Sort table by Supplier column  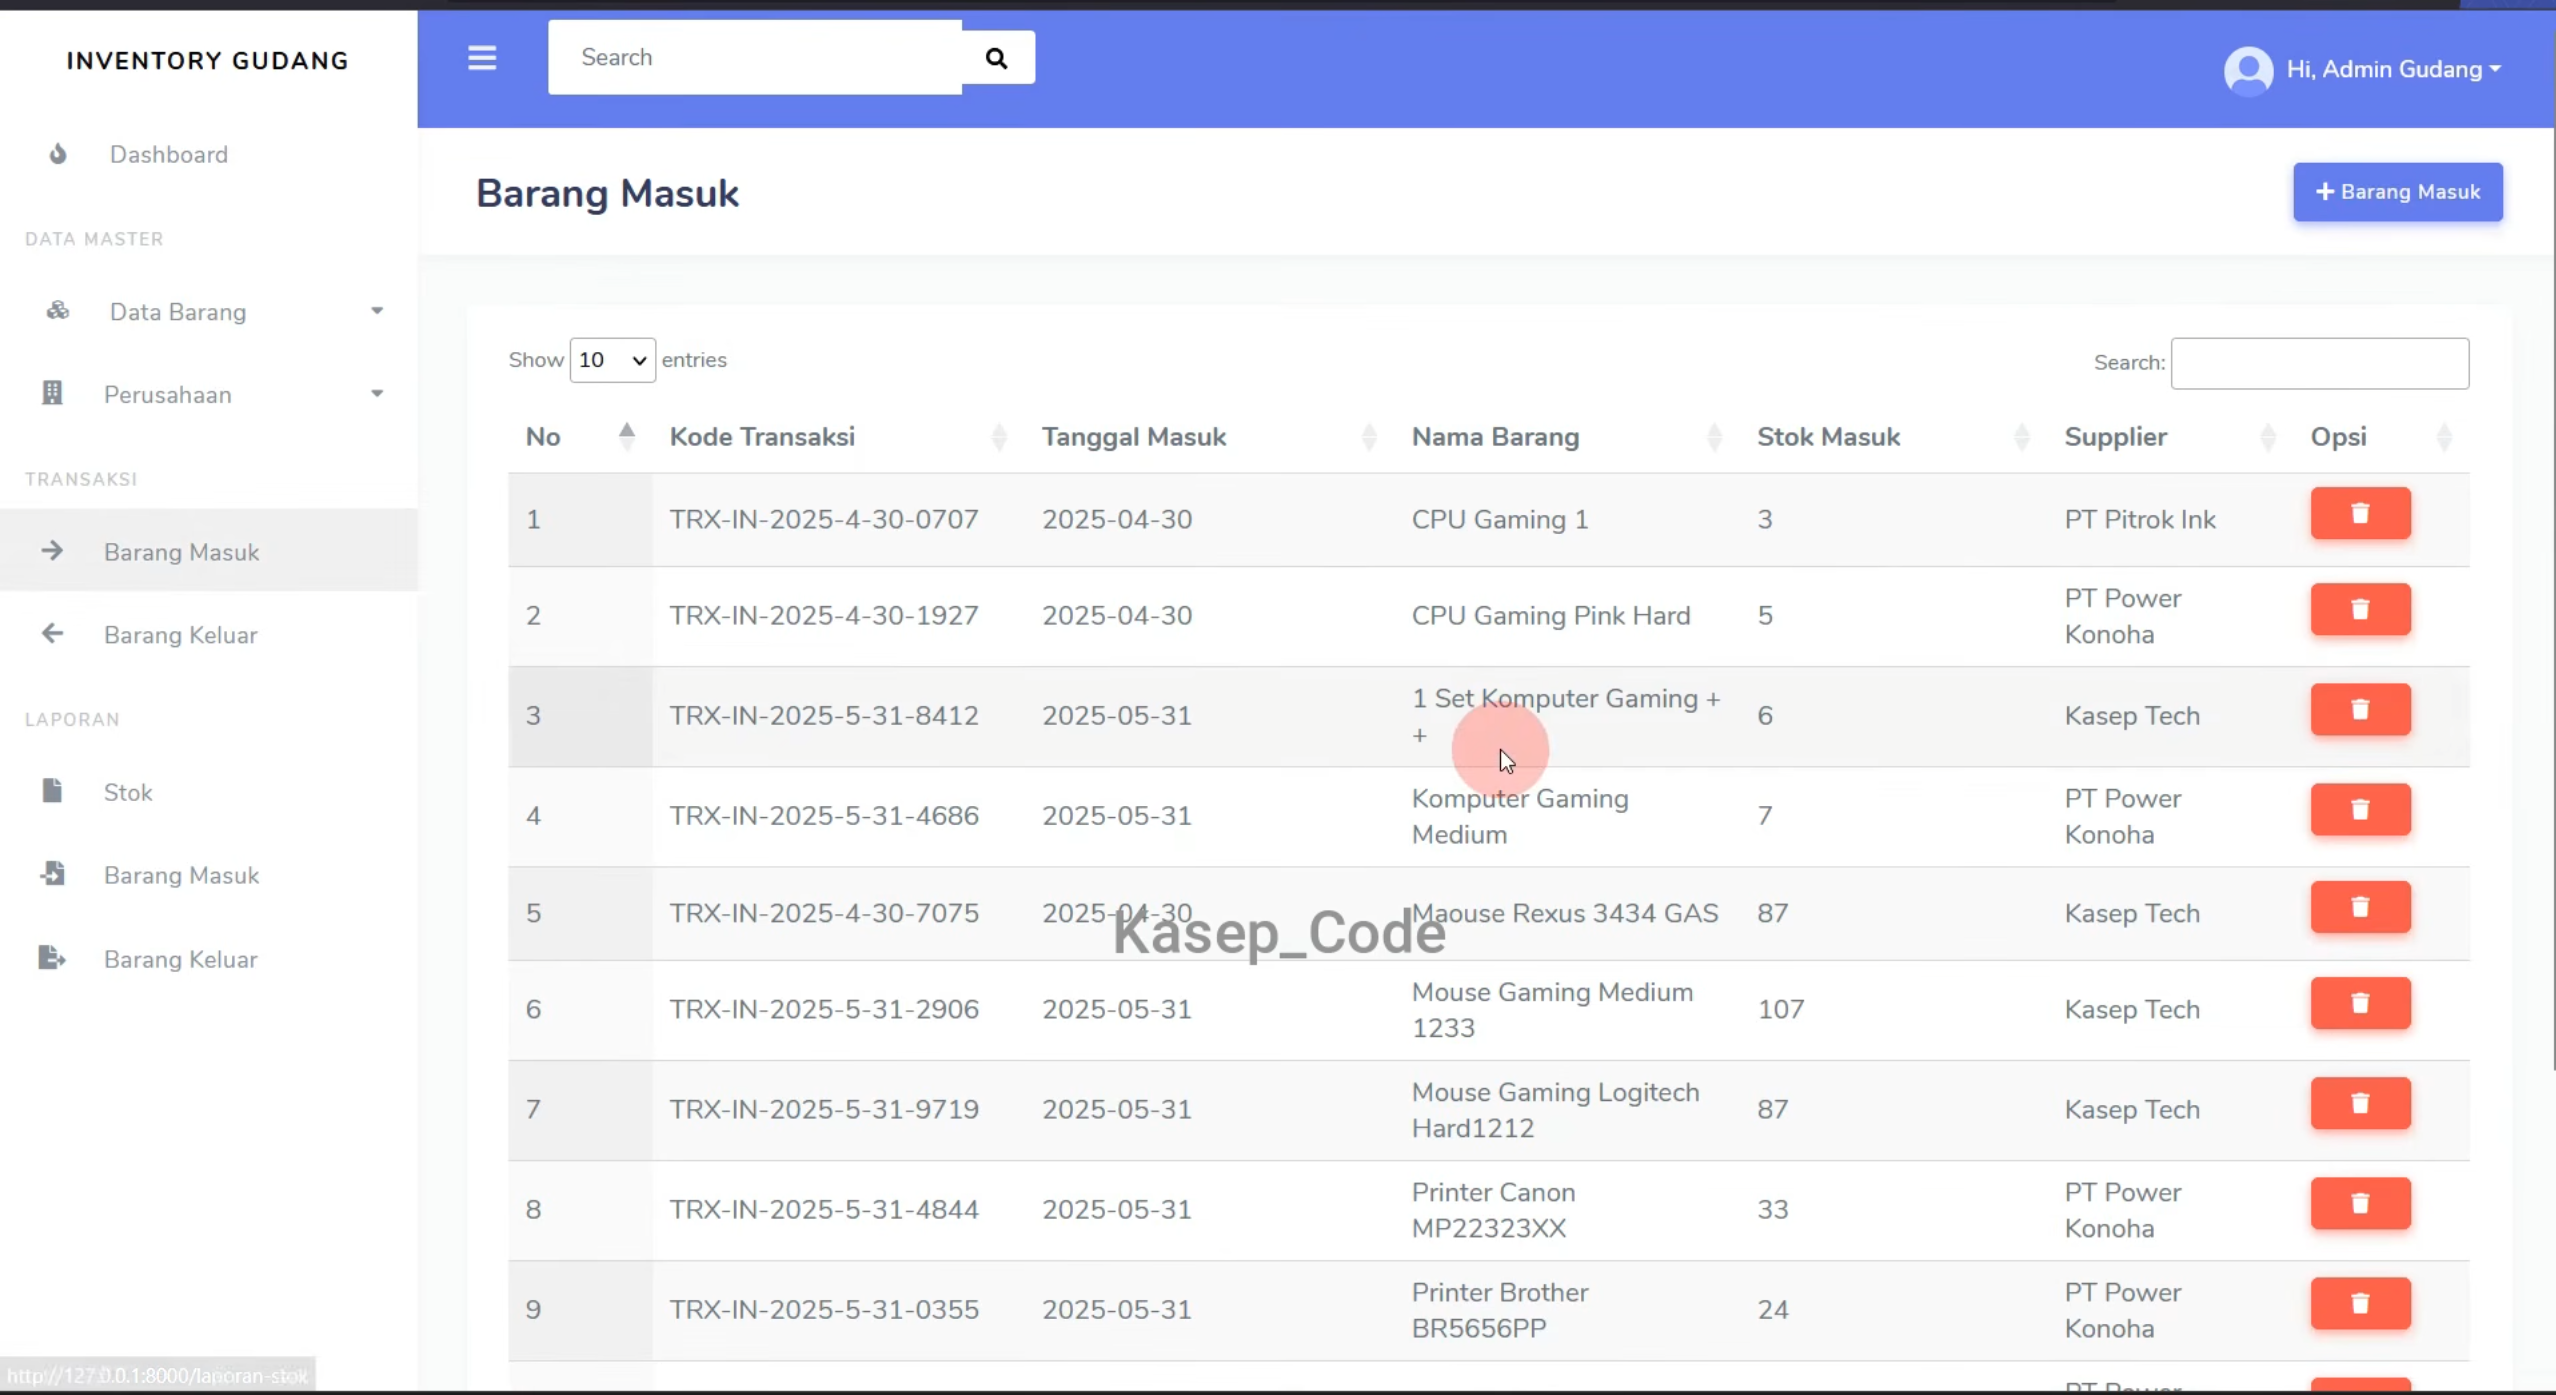pos(2170,437)
